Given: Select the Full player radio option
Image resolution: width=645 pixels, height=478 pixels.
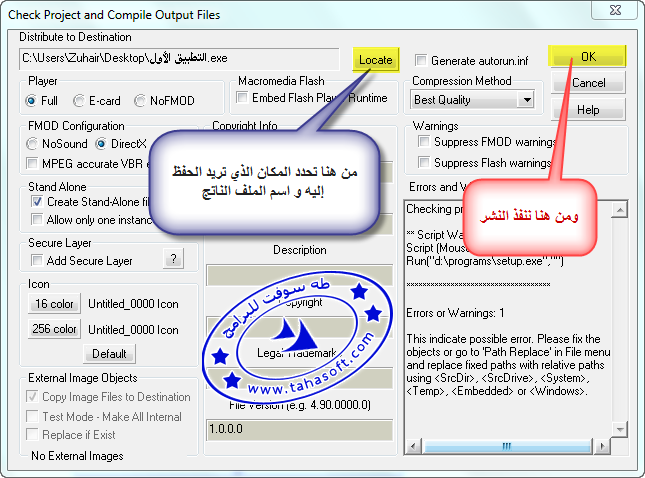Looking at the screenshot, I should tap(32, 101).
